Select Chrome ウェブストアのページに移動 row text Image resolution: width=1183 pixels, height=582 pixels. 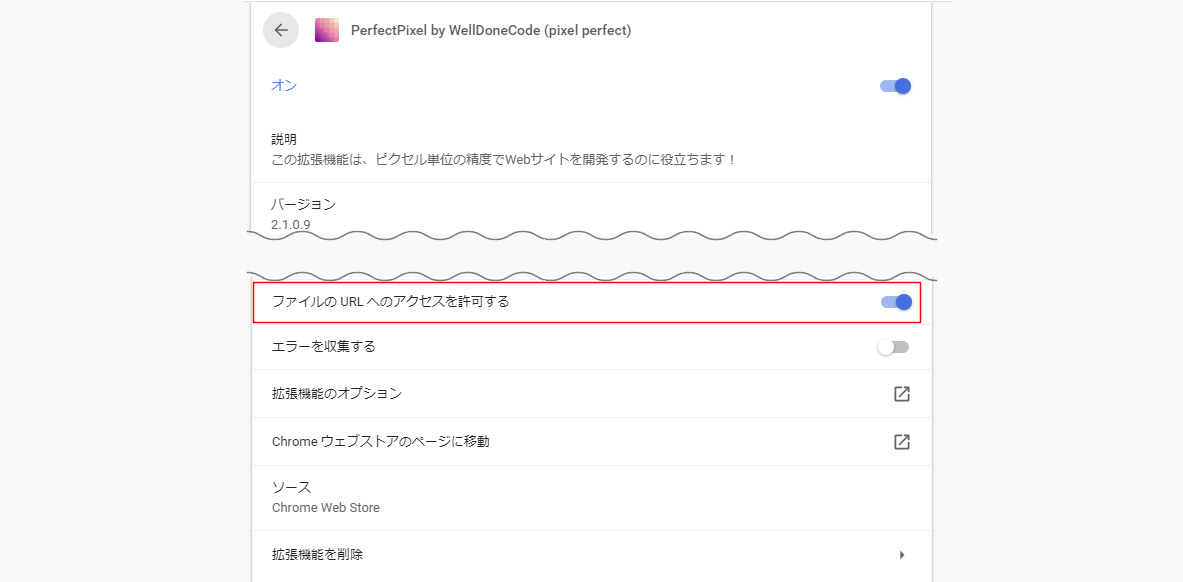coord(380,441)
